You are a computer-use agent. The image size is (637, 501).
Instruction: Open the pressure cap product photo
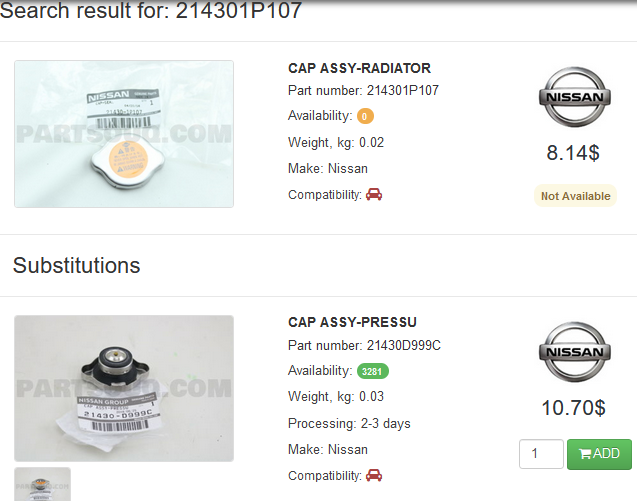124,388
